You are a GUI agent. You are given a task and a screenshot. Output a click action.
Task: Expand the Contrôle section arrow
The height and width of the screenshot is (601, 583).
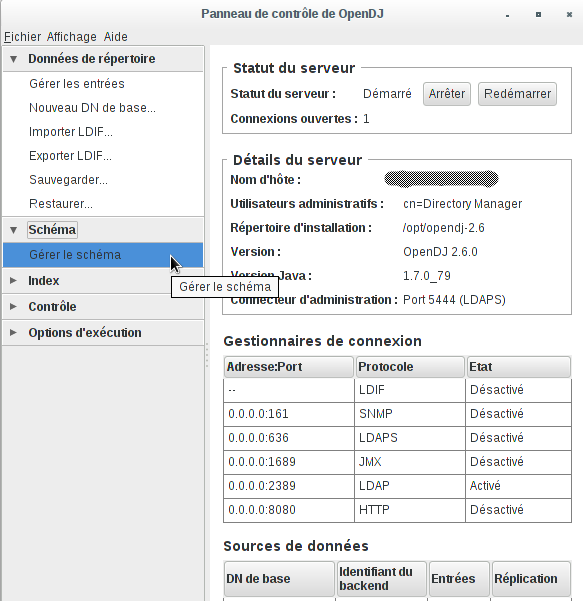point(13,307)
